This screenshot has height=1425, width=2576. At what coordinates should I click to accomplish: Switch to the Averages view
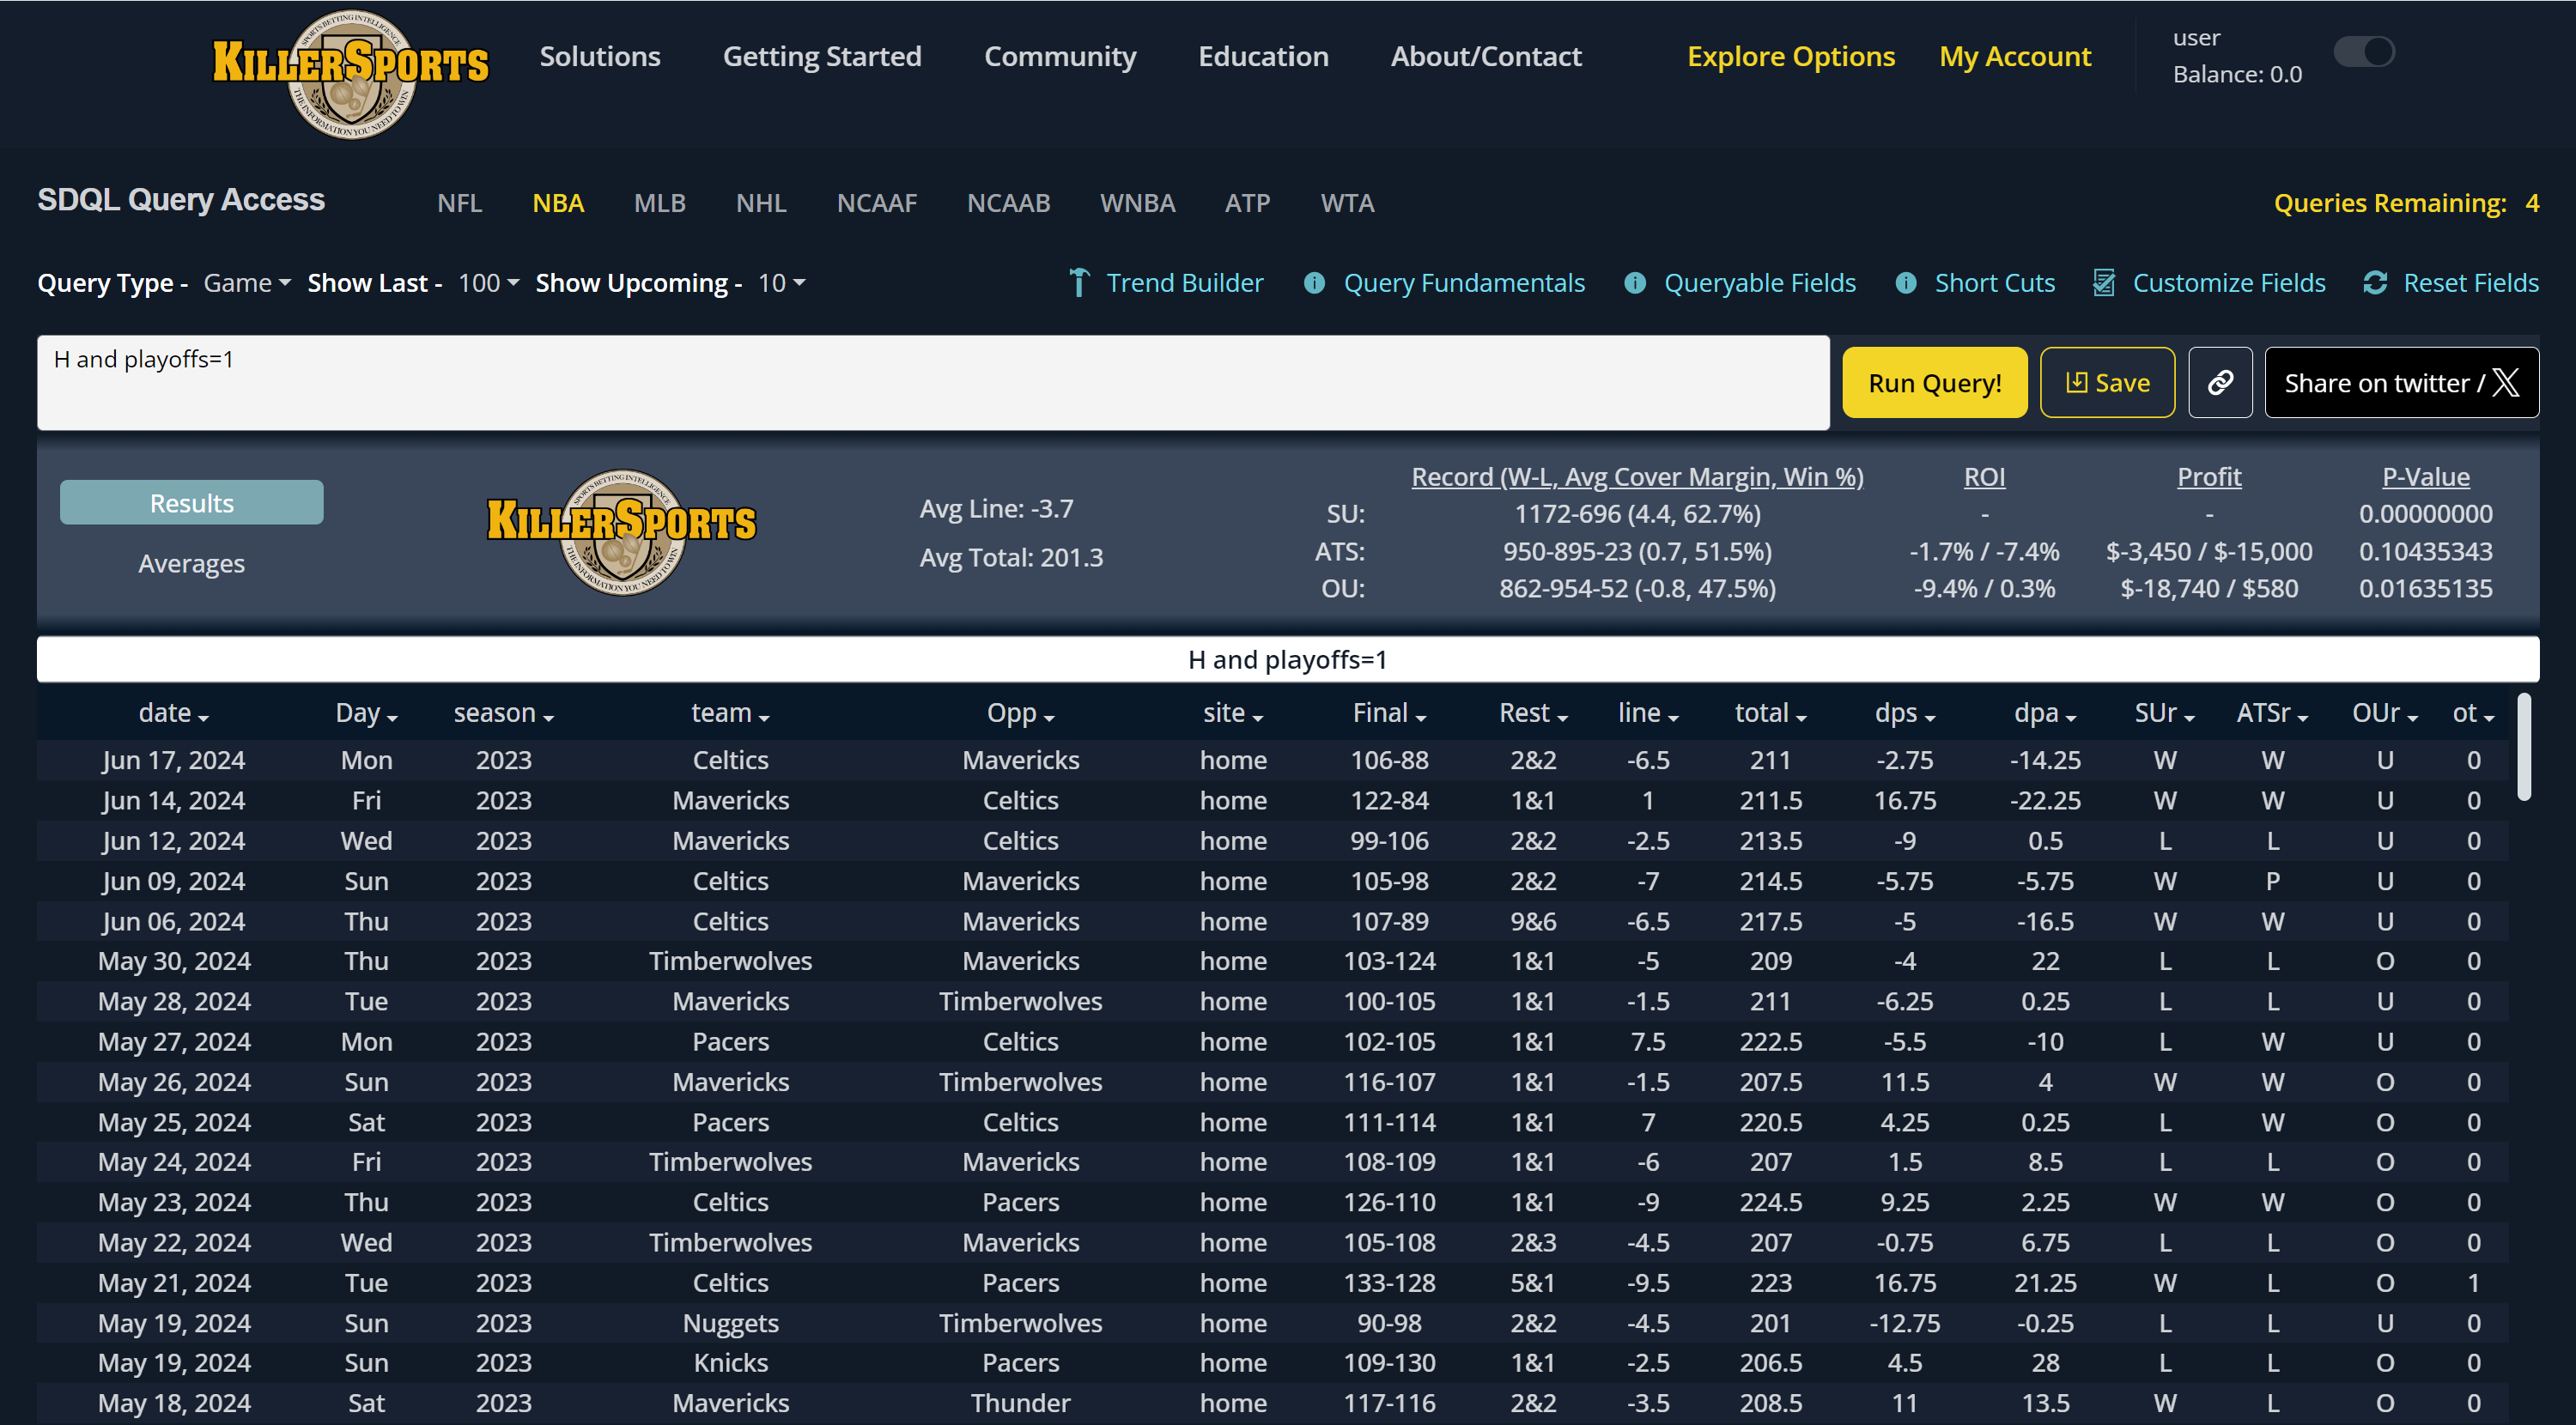[x=191, y=563]
